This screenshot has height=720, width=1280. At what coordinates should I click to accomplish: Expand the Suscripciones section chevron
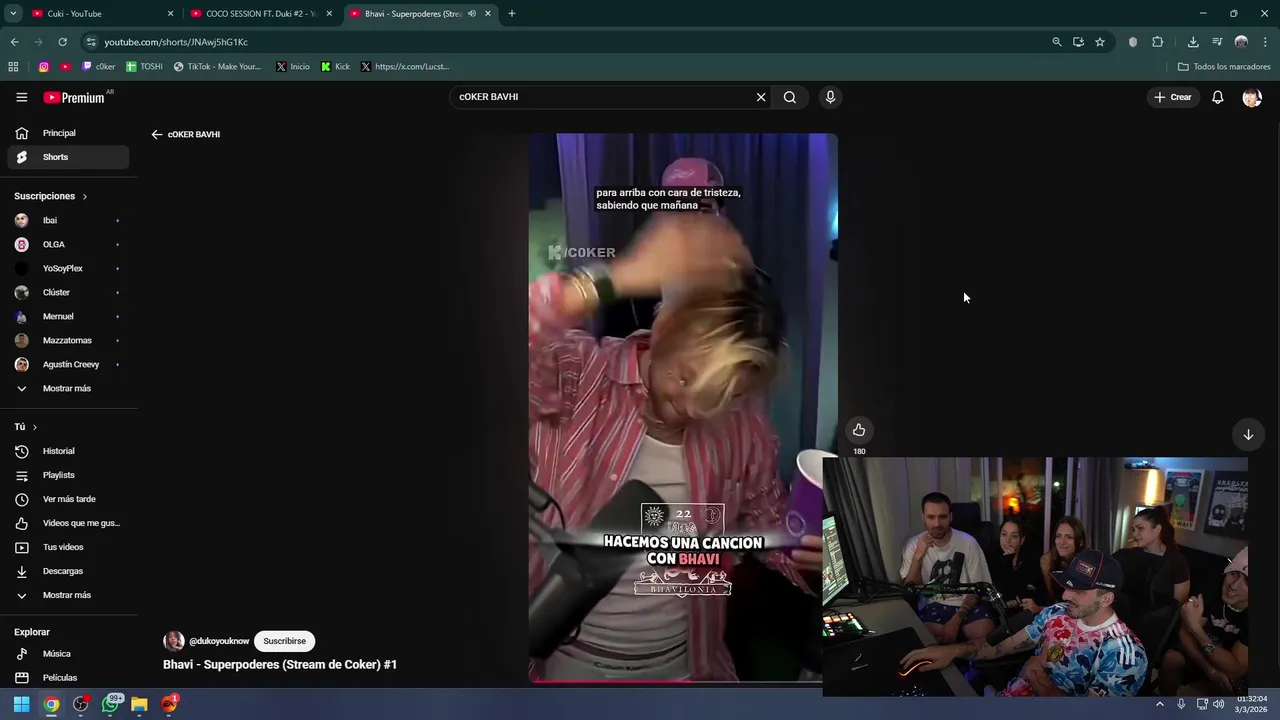[x=85, y=196]
